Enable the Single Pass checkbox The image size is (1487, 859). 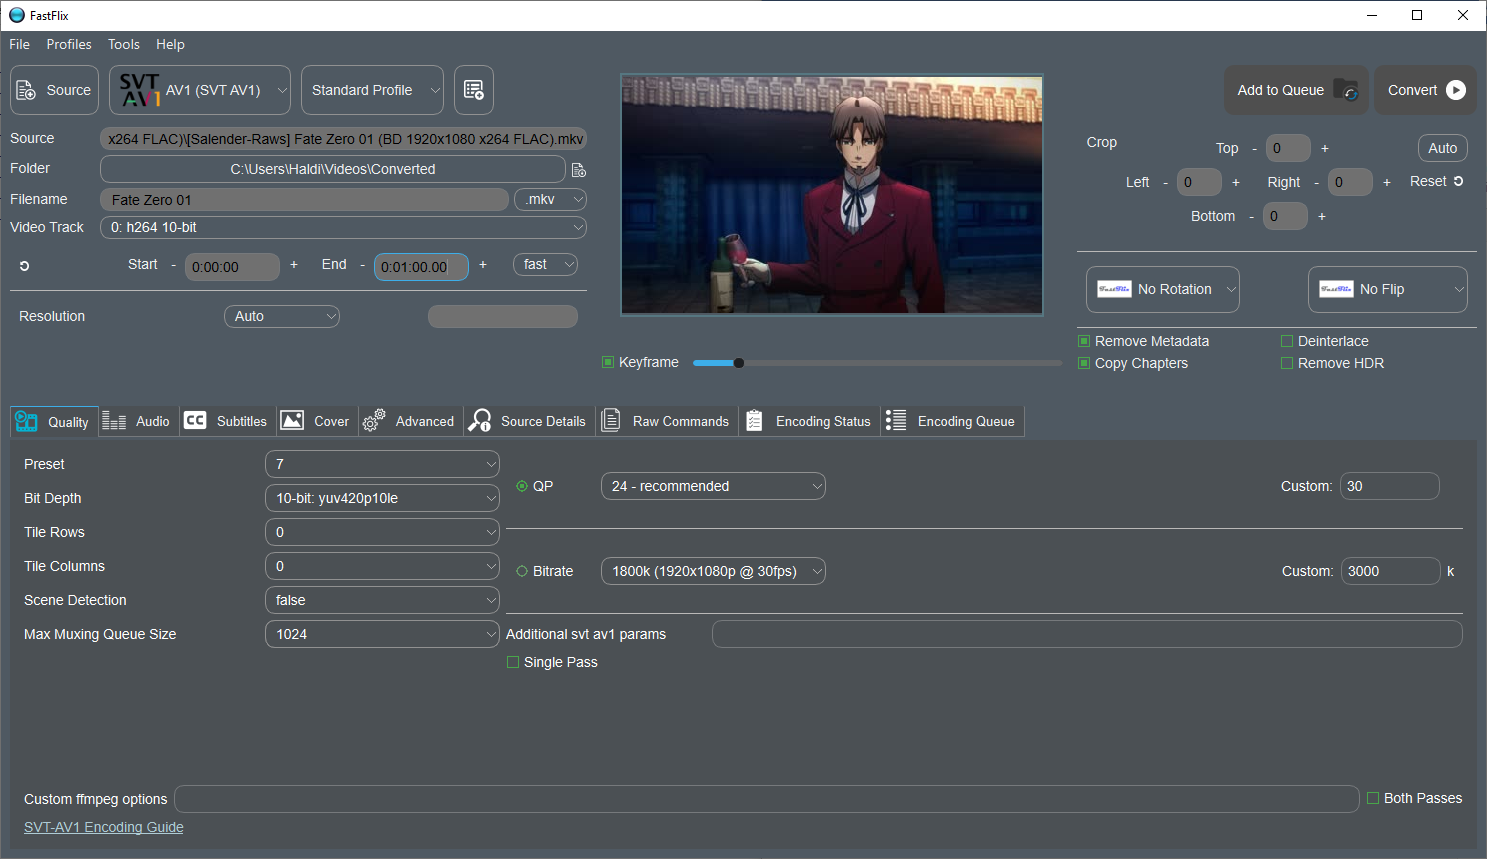pos(513,662)
